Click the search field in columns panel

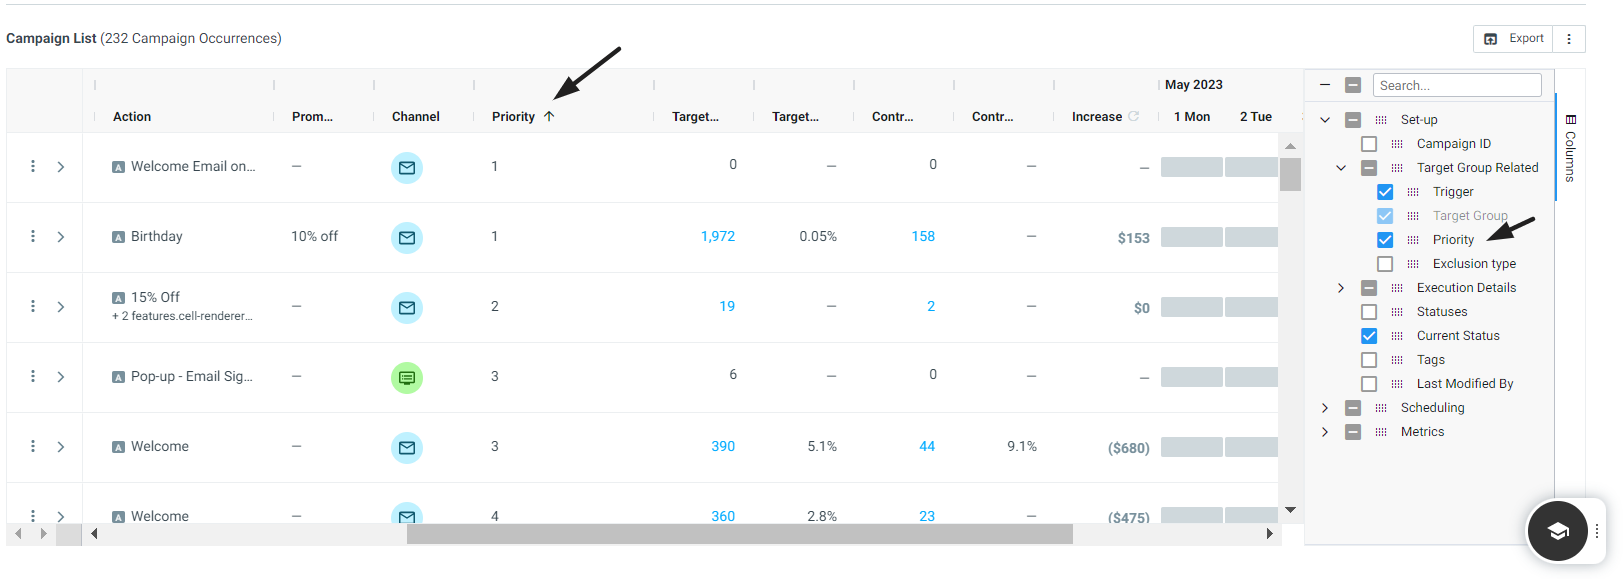click(1457, 85)
